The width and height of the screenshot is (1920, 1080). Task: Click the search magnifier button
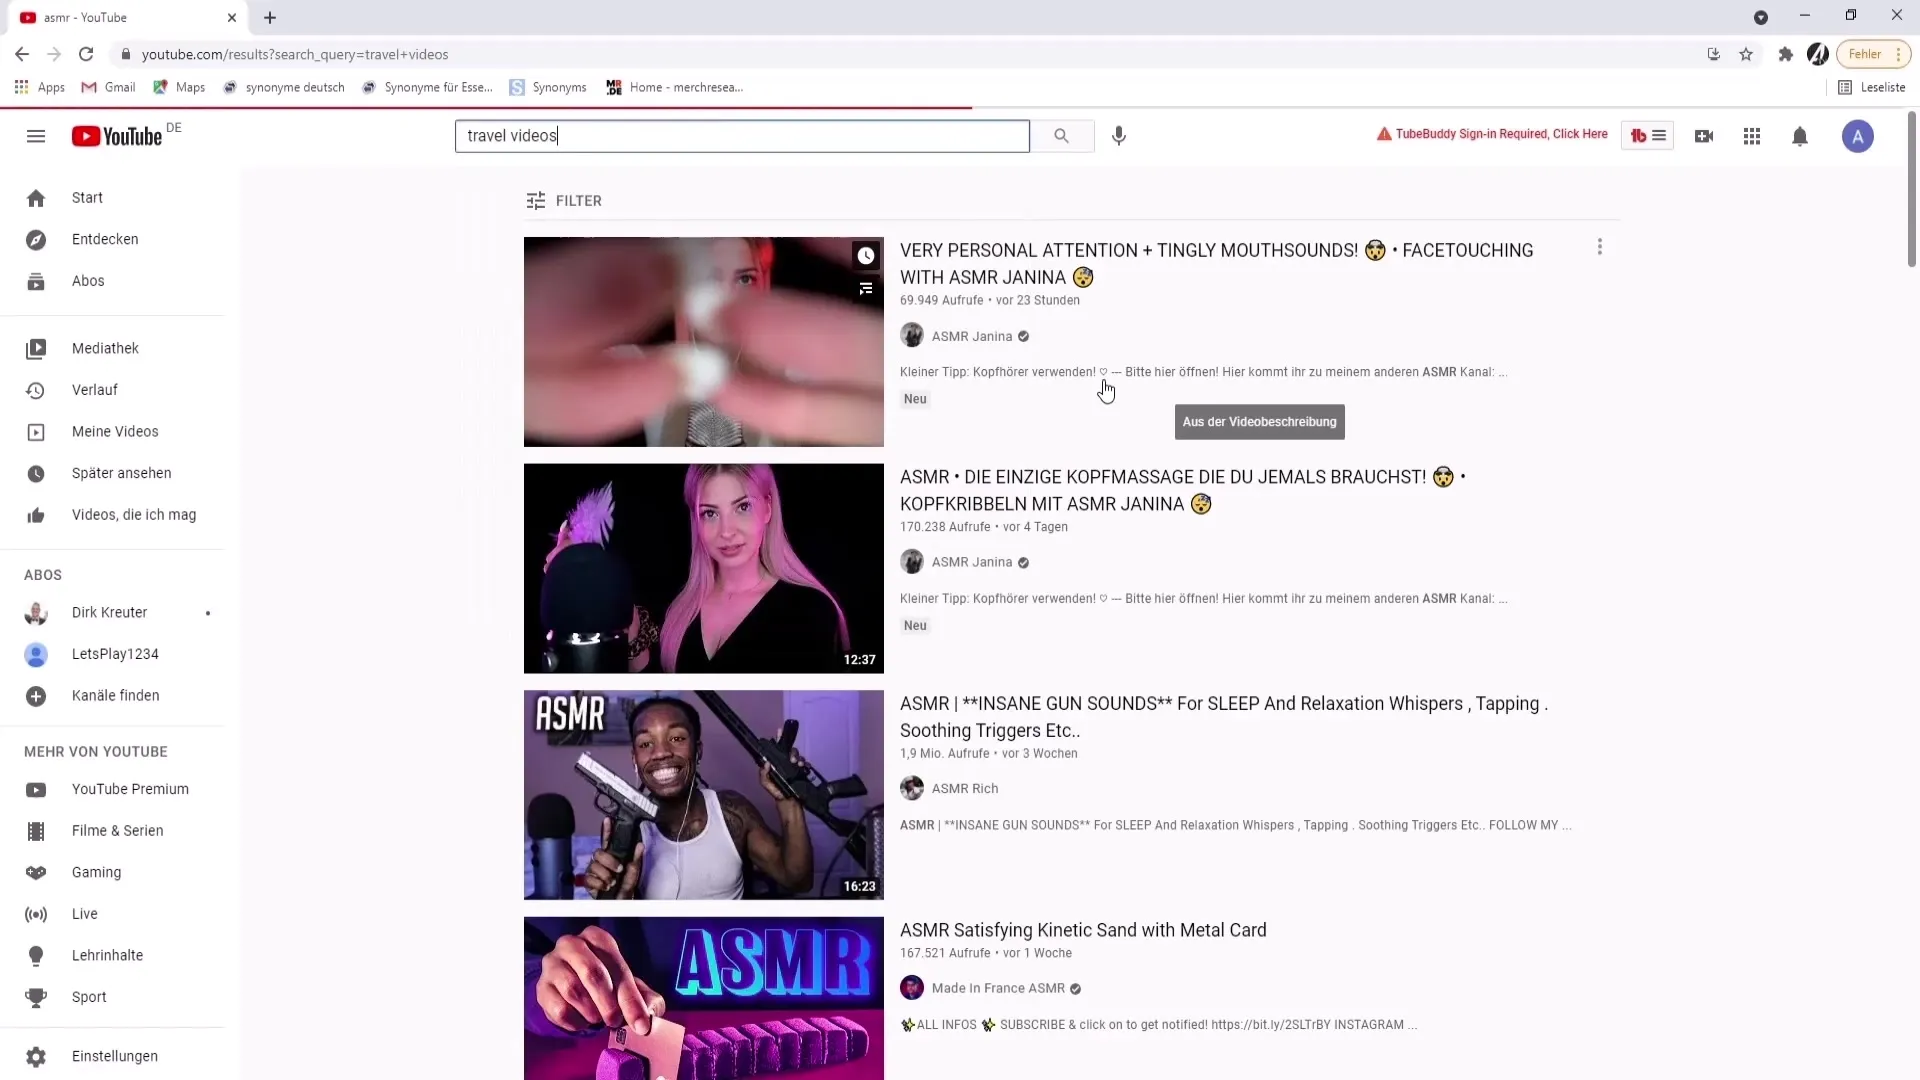pyautogui.click(x=1061, y=136)
